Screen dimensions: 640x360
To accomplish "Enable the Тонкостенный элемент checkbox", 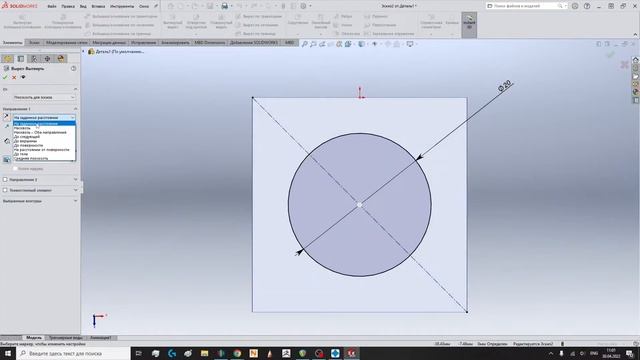I will pyautogui.click(x=5, y=190).
